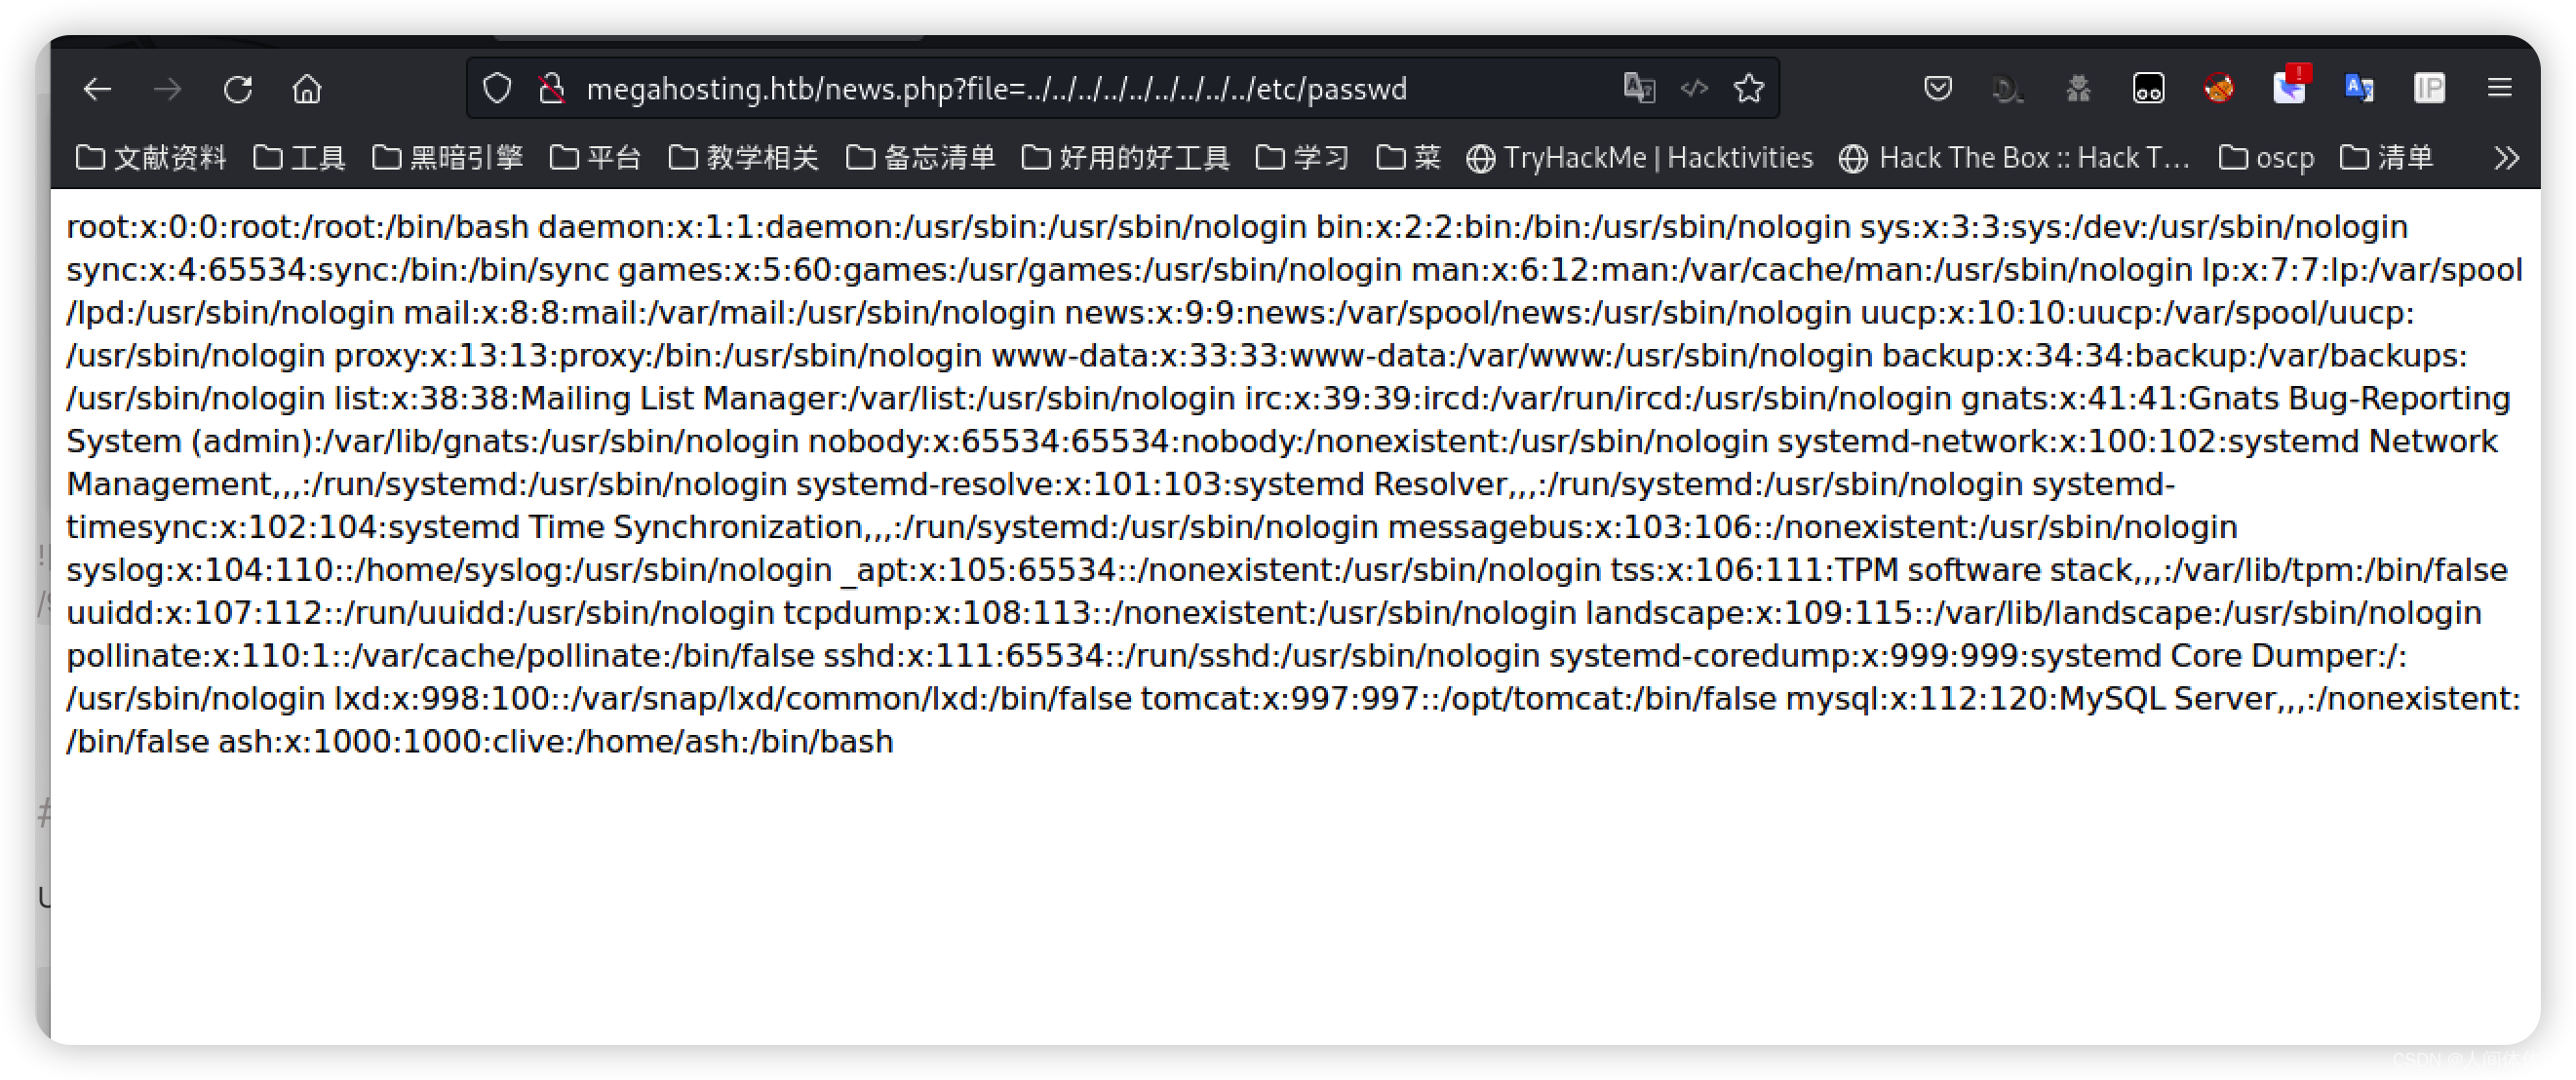Click the forward navigation arrow
The height and width of the screenshot is (1080, 2576).
(x=167, y=89)
